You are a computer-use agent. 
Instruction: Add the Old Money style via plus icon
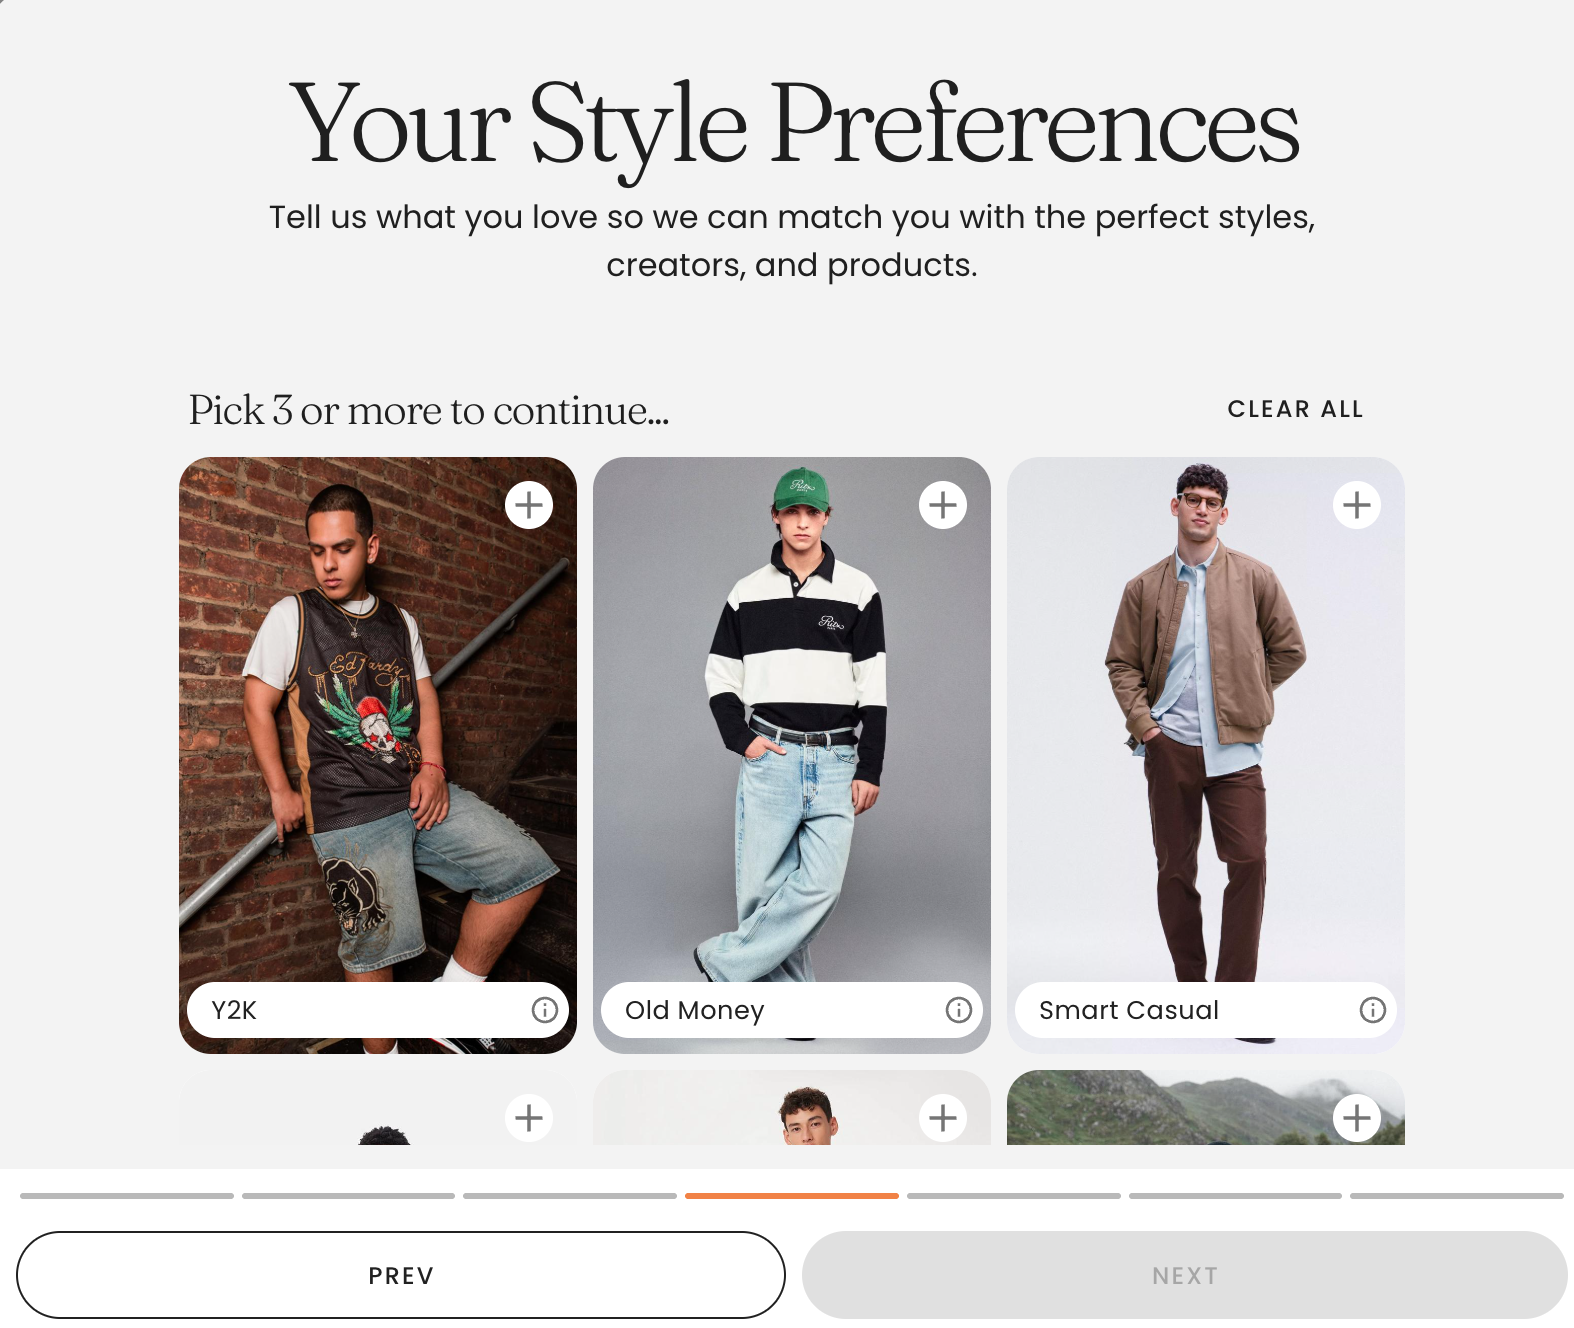click(x=943, y=505)
